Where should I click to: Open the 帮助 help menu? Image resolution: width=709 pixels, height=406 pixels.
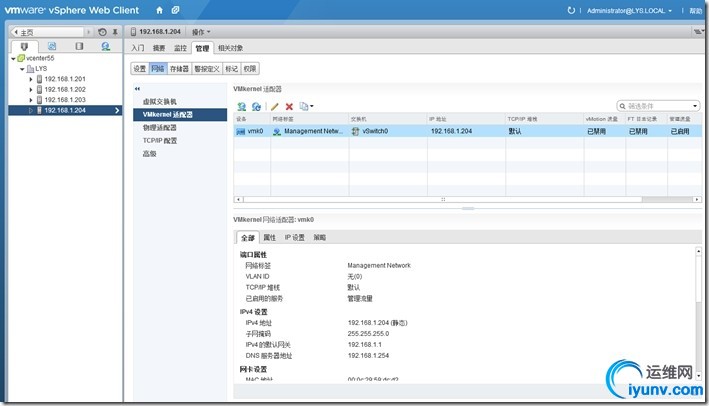pos(695,10)
